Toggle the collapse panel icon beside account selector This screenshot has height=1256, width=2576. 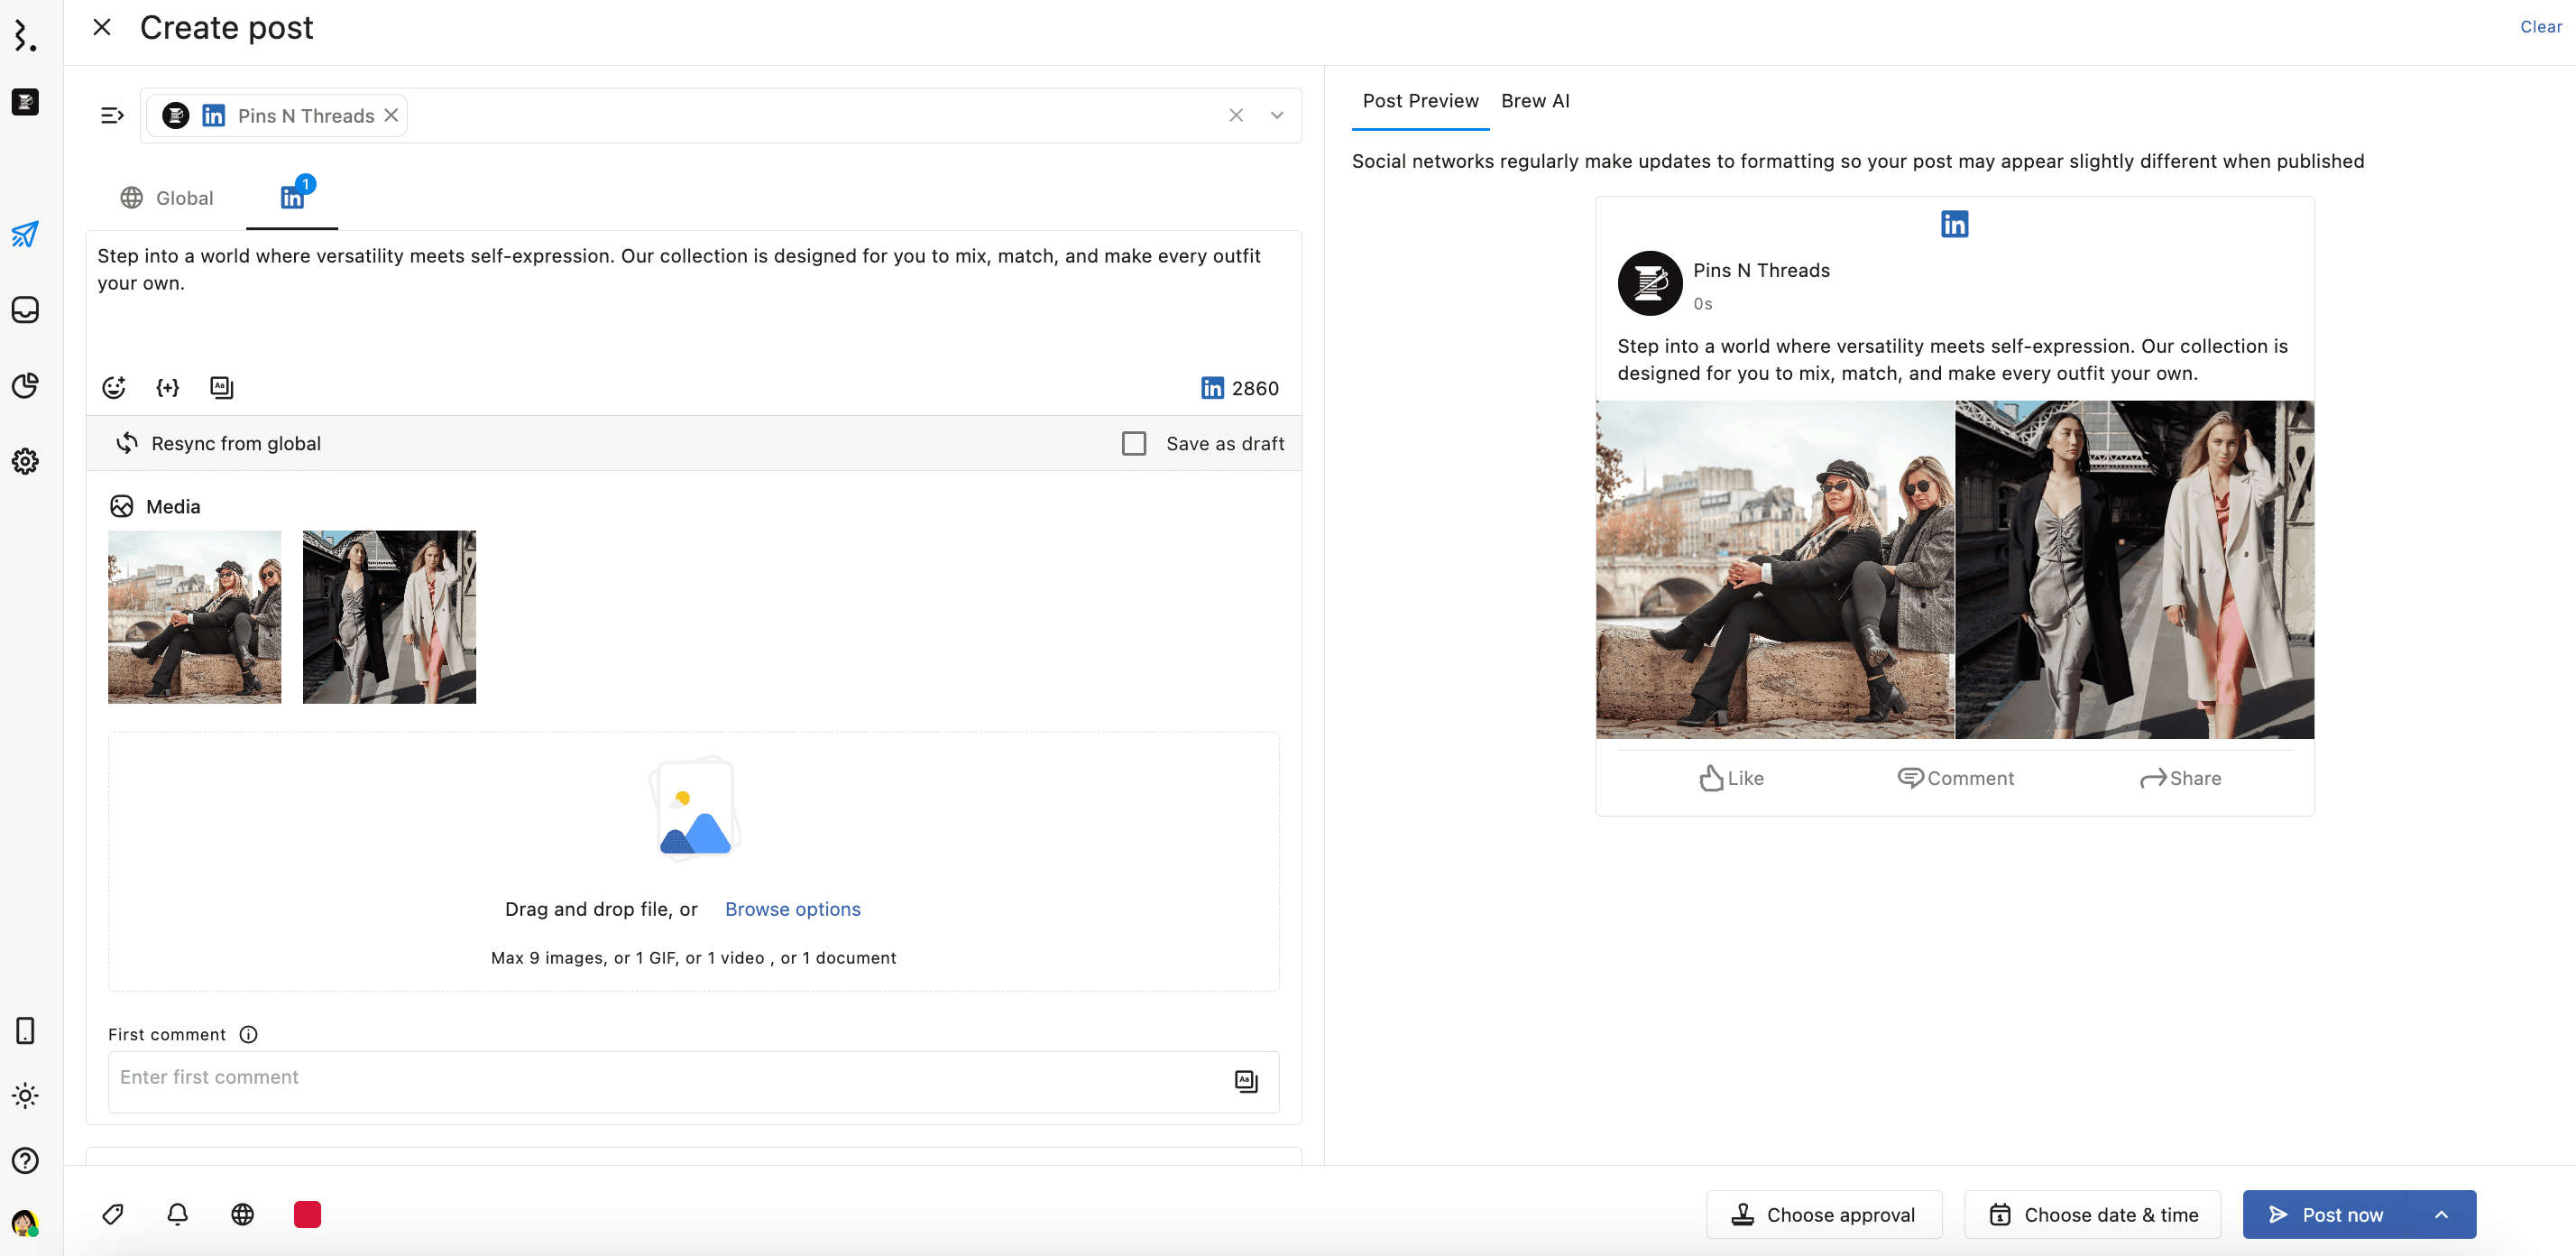point(112,116)
